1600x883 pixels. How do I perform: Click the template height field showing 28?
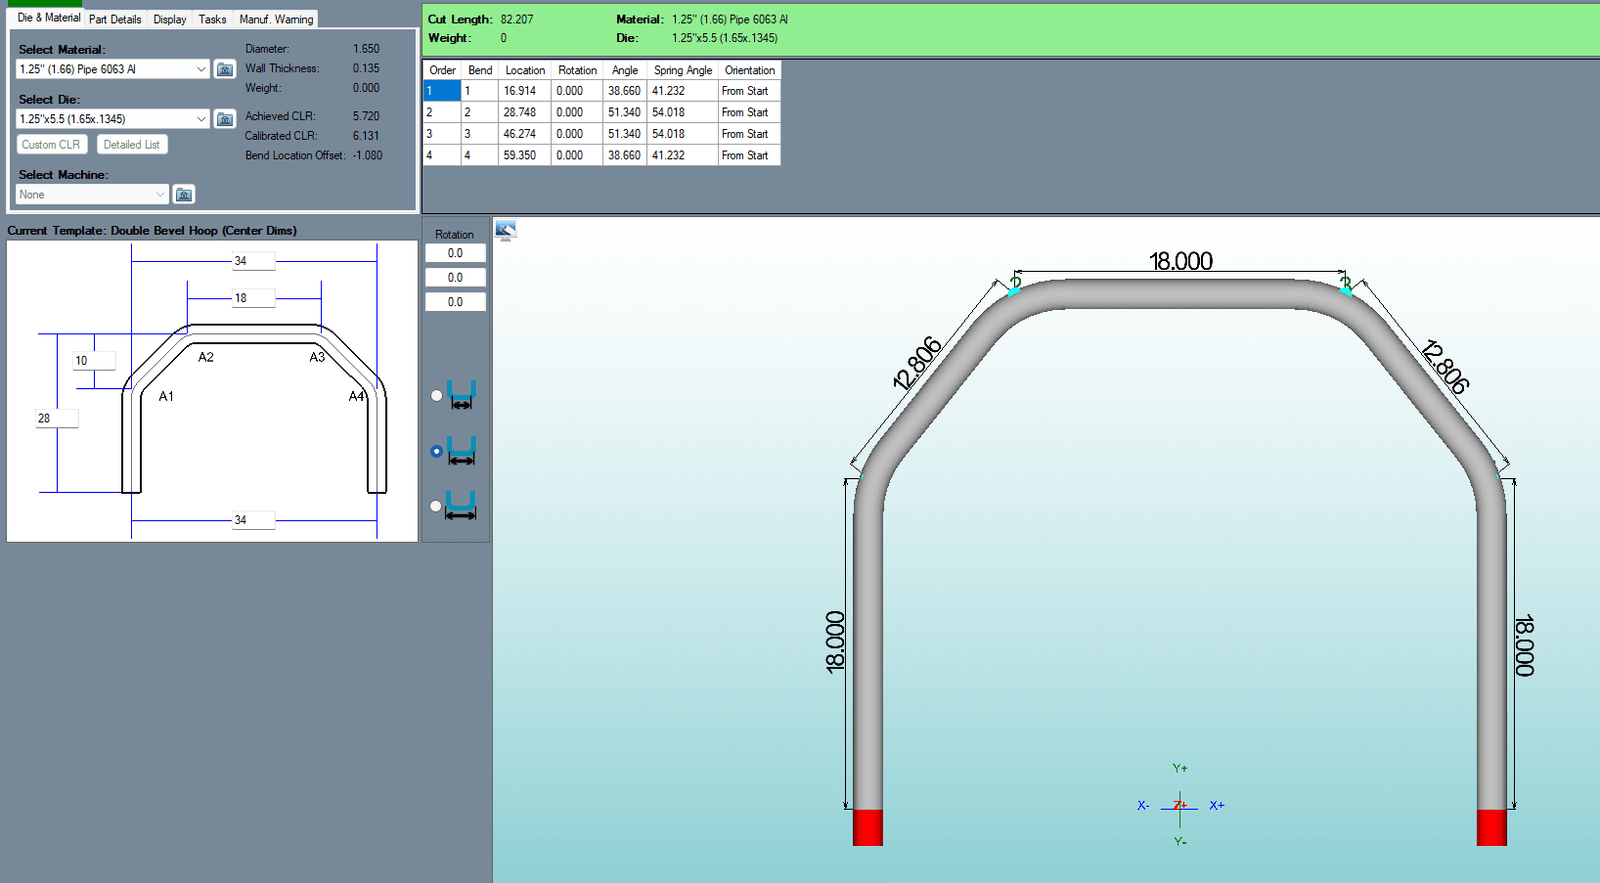pos(56,419)
